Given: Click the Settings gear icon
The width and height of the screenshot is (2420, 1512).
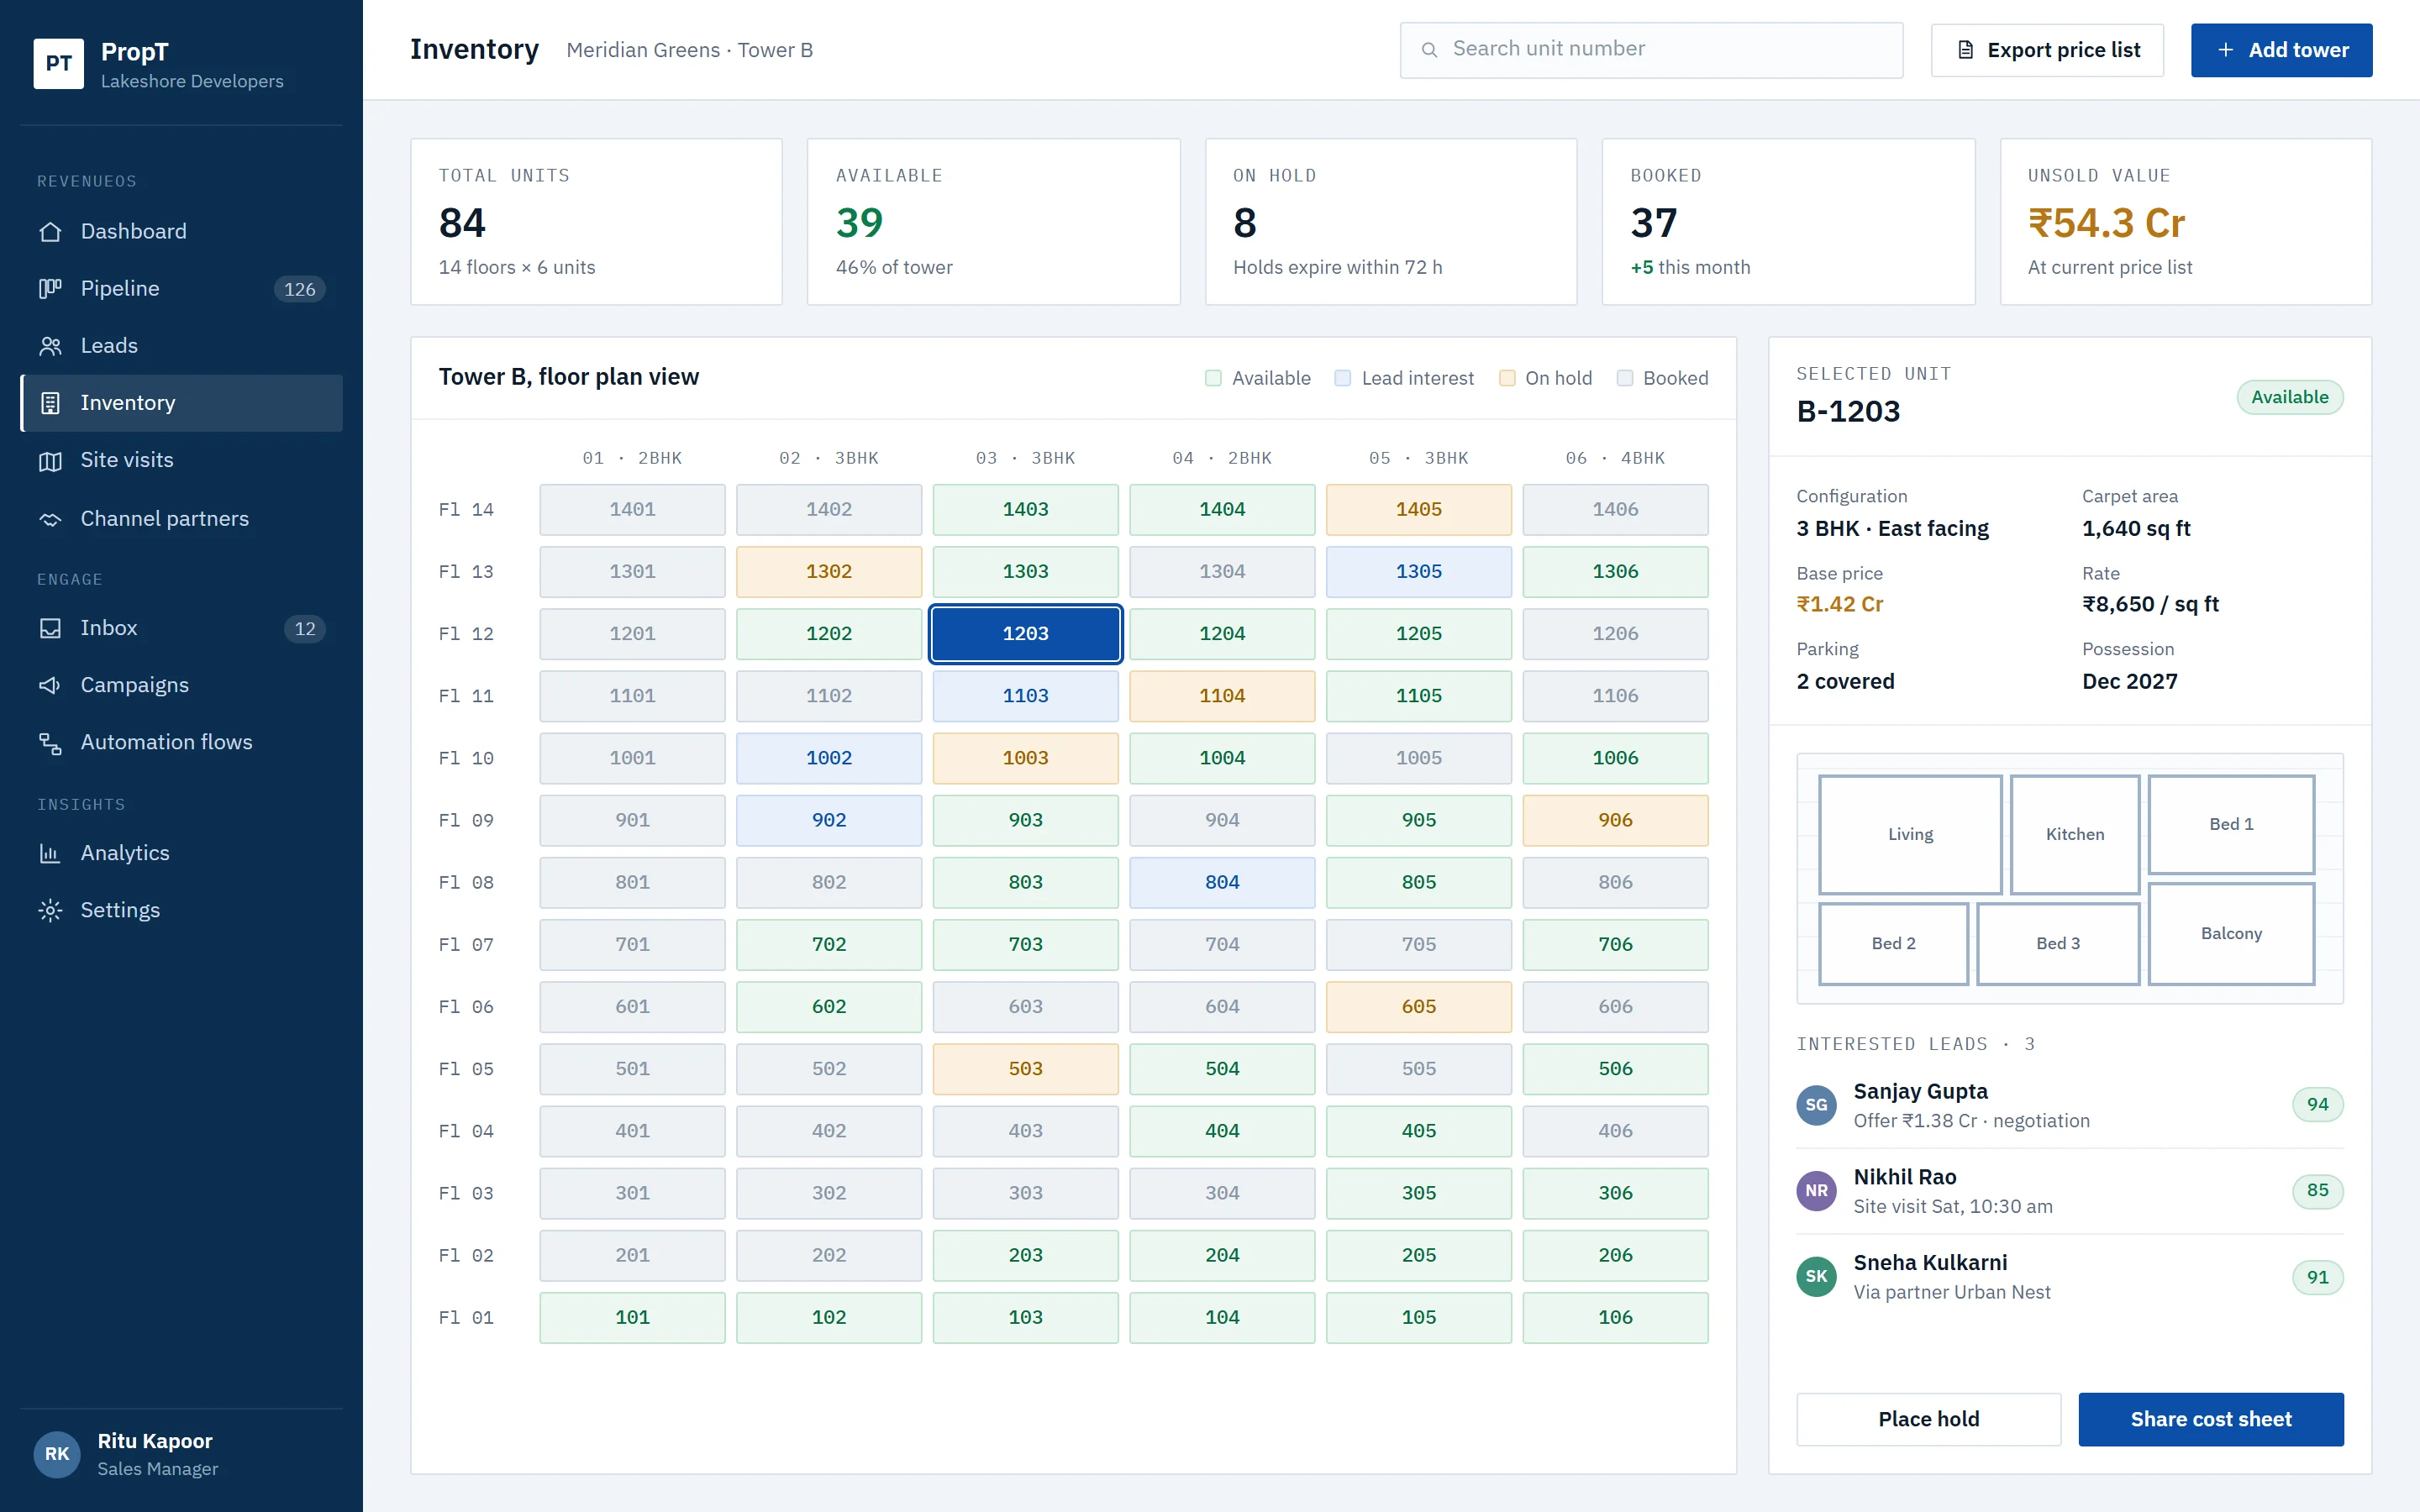Looking at the screenshot, I should [x=50, y=910].
